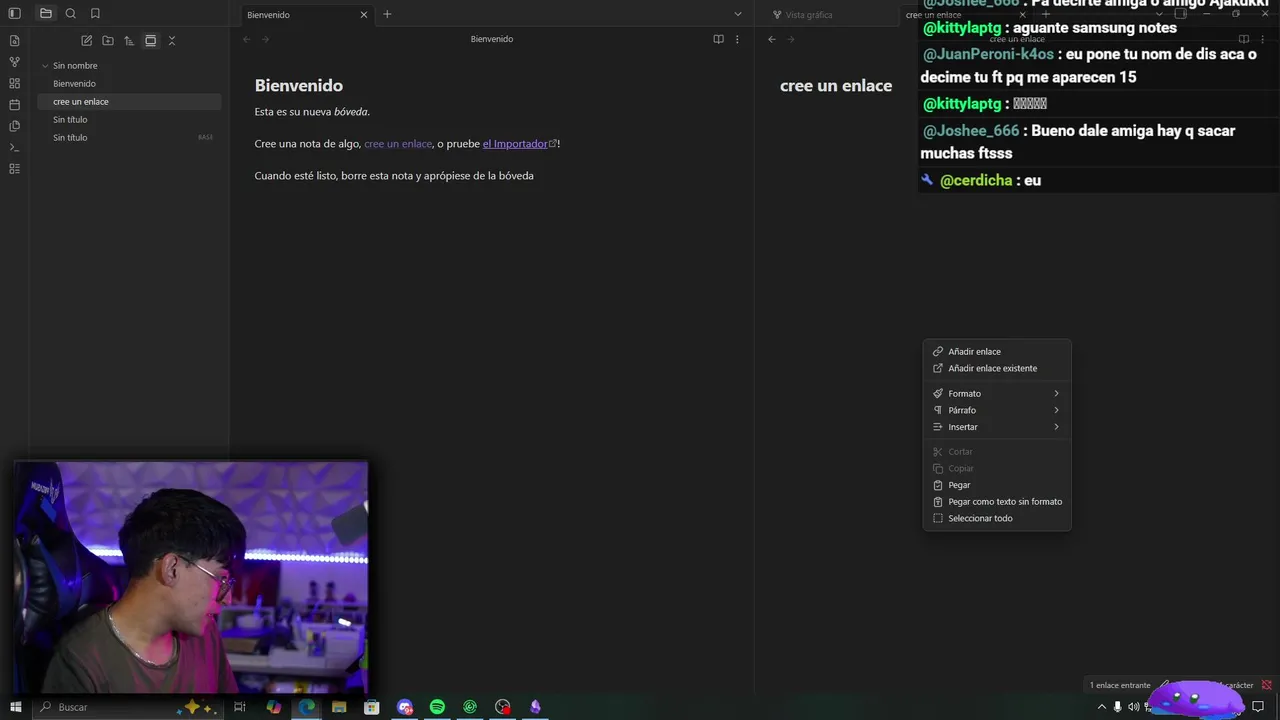1280x720 pixels.
Task: Open daily note calendar icon in ribbon
Action: (x=14, y=105)
